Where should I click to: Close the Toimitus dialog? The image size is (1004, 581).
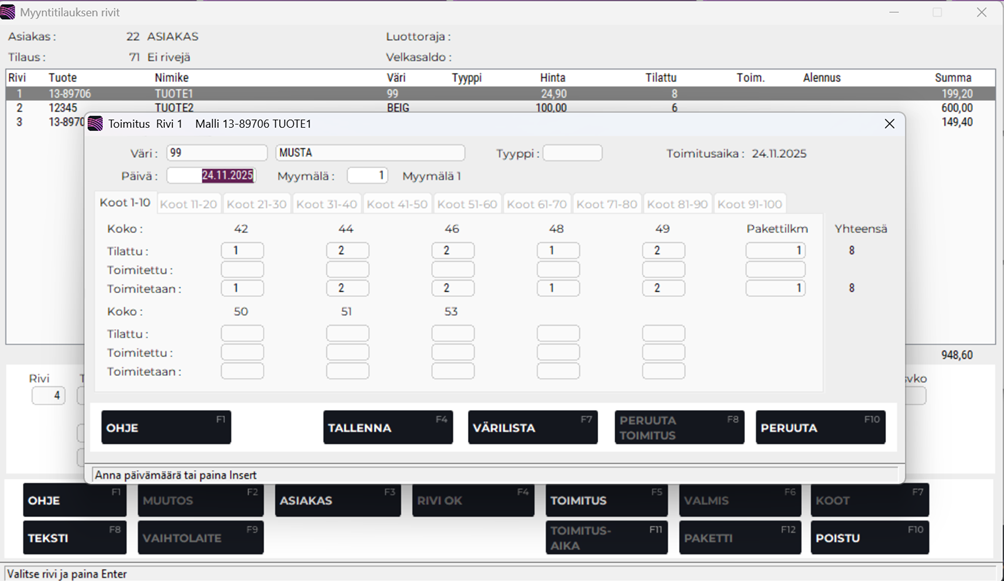coord(889,124)
